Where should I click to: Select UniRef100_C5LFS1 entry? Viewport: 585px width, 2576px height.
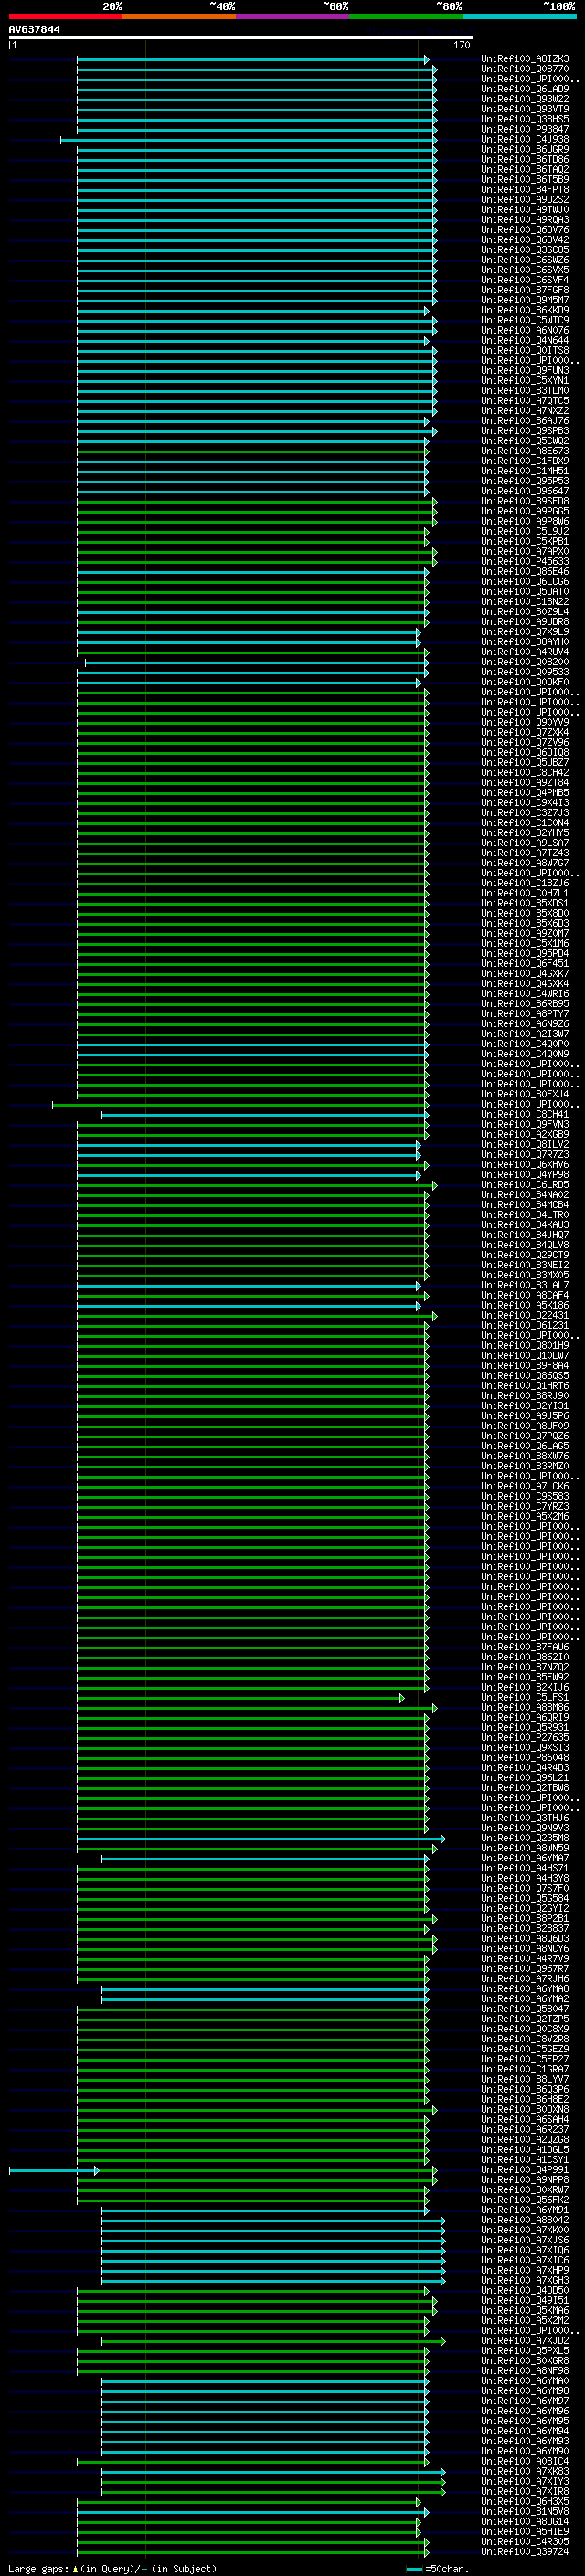pos(525,1697)
